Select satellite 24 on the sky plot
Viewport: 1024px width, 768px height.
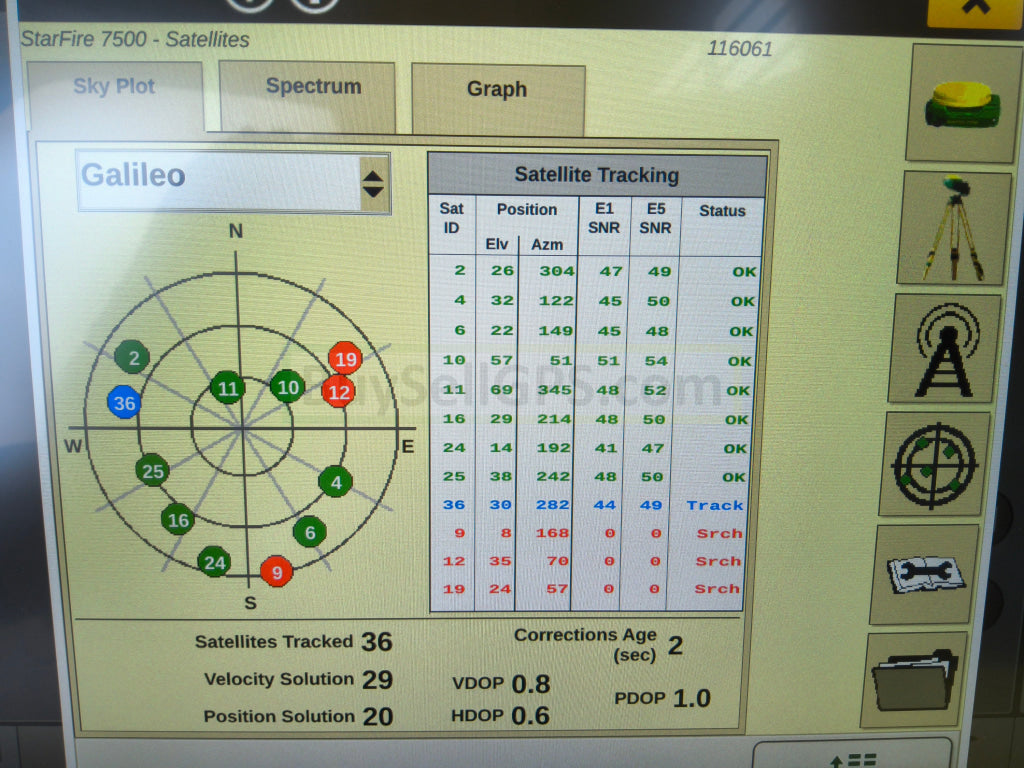(x=214, y=562)
